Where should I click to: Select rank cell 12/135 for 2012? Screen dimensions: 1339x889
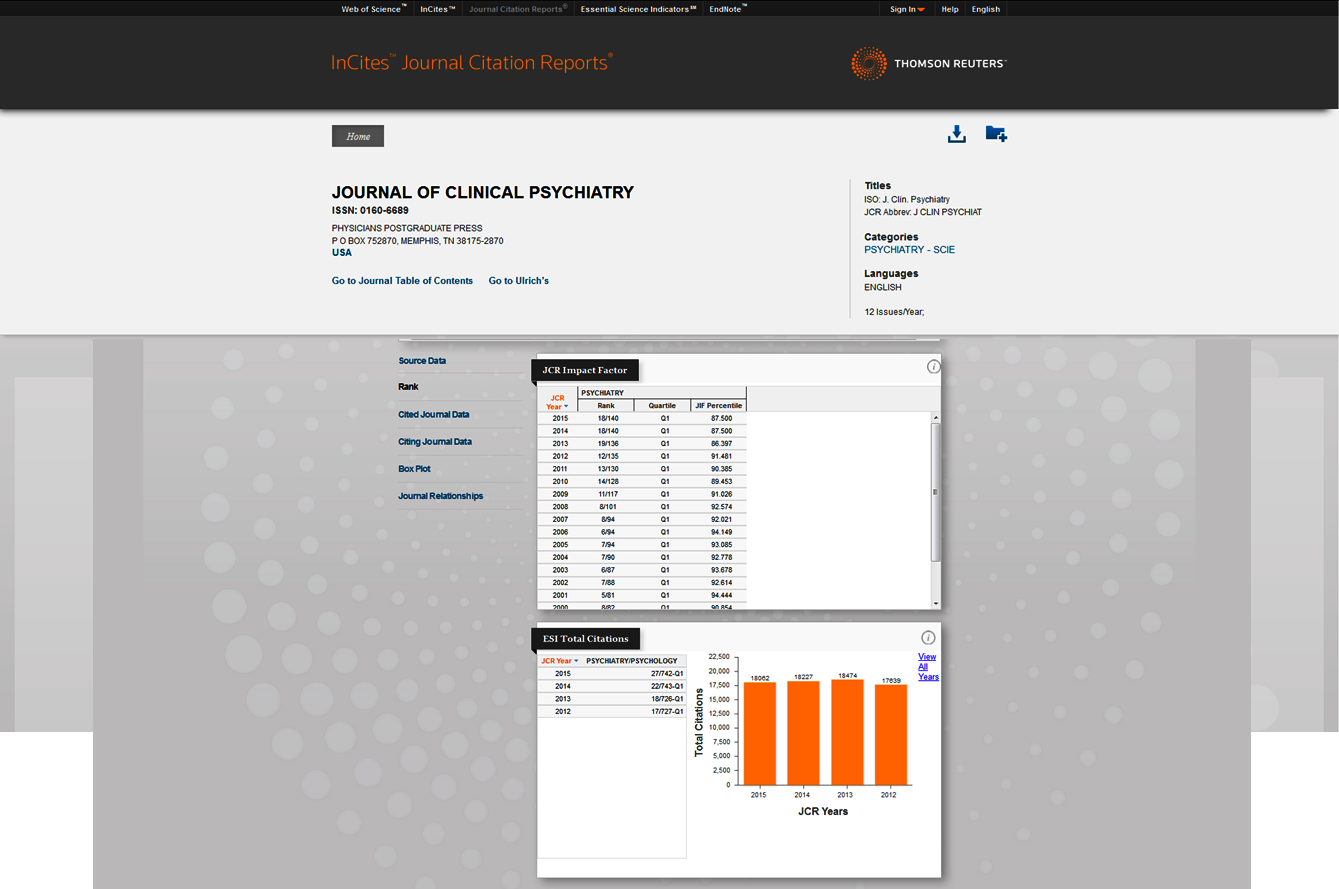point(608,456)
